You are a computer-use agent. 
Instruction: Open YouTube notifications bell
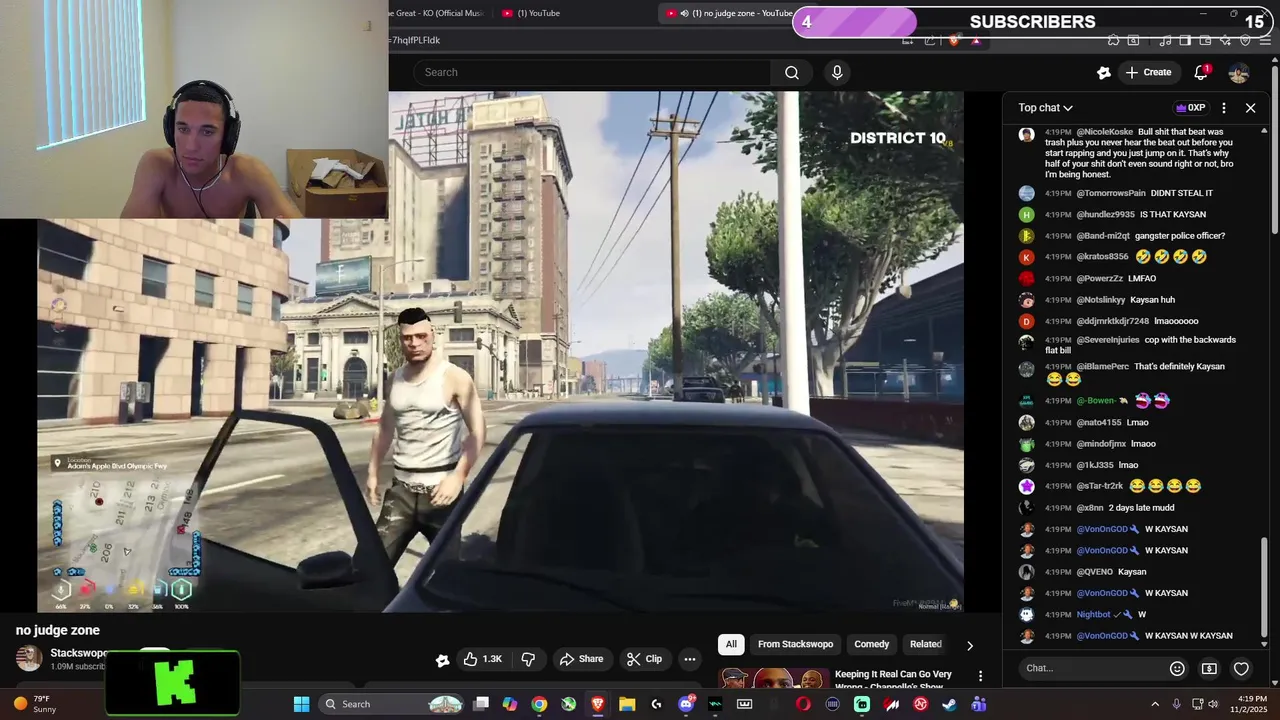point(1201,72)
